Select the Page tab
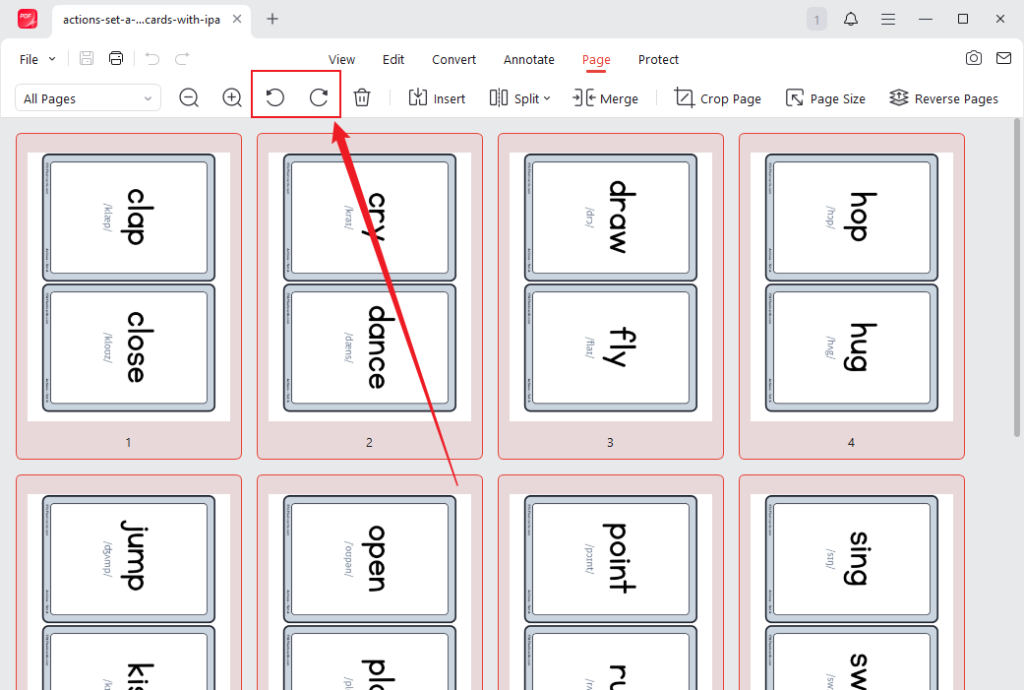Screen dimensions: 1024x690 pyautogui.click(x=596, y=59)
